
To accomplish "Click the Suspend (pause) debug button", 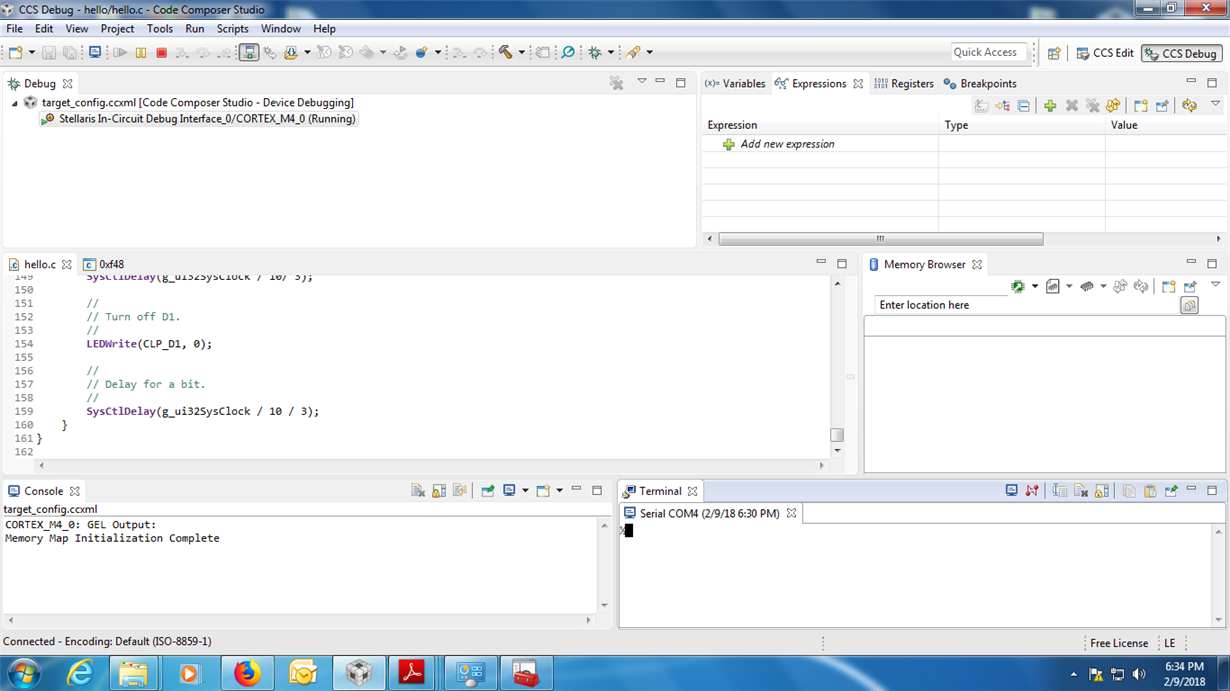I will (141, 52).
